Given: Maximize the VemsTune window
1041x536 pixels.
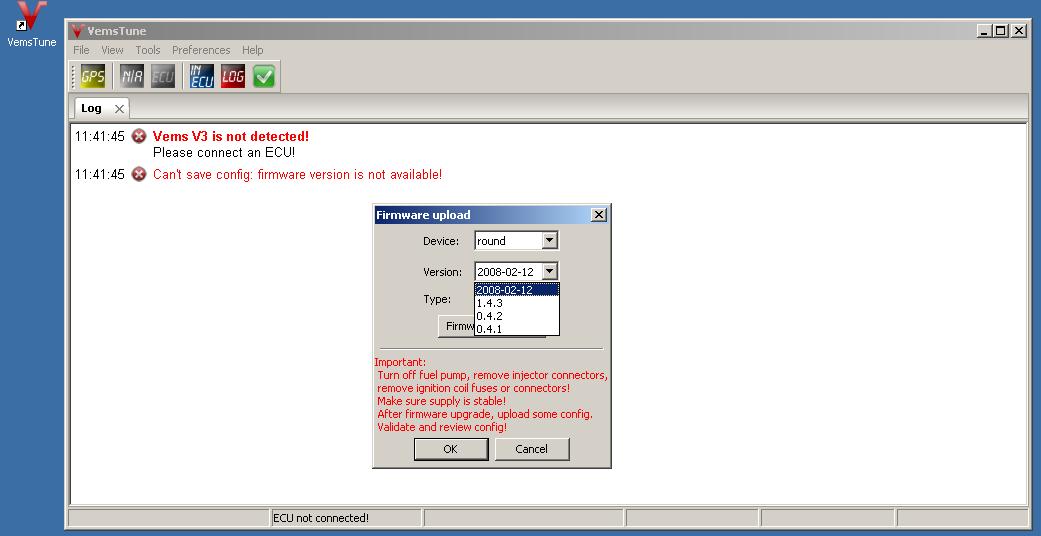Looking at the screenshot, I should 1001,31.
